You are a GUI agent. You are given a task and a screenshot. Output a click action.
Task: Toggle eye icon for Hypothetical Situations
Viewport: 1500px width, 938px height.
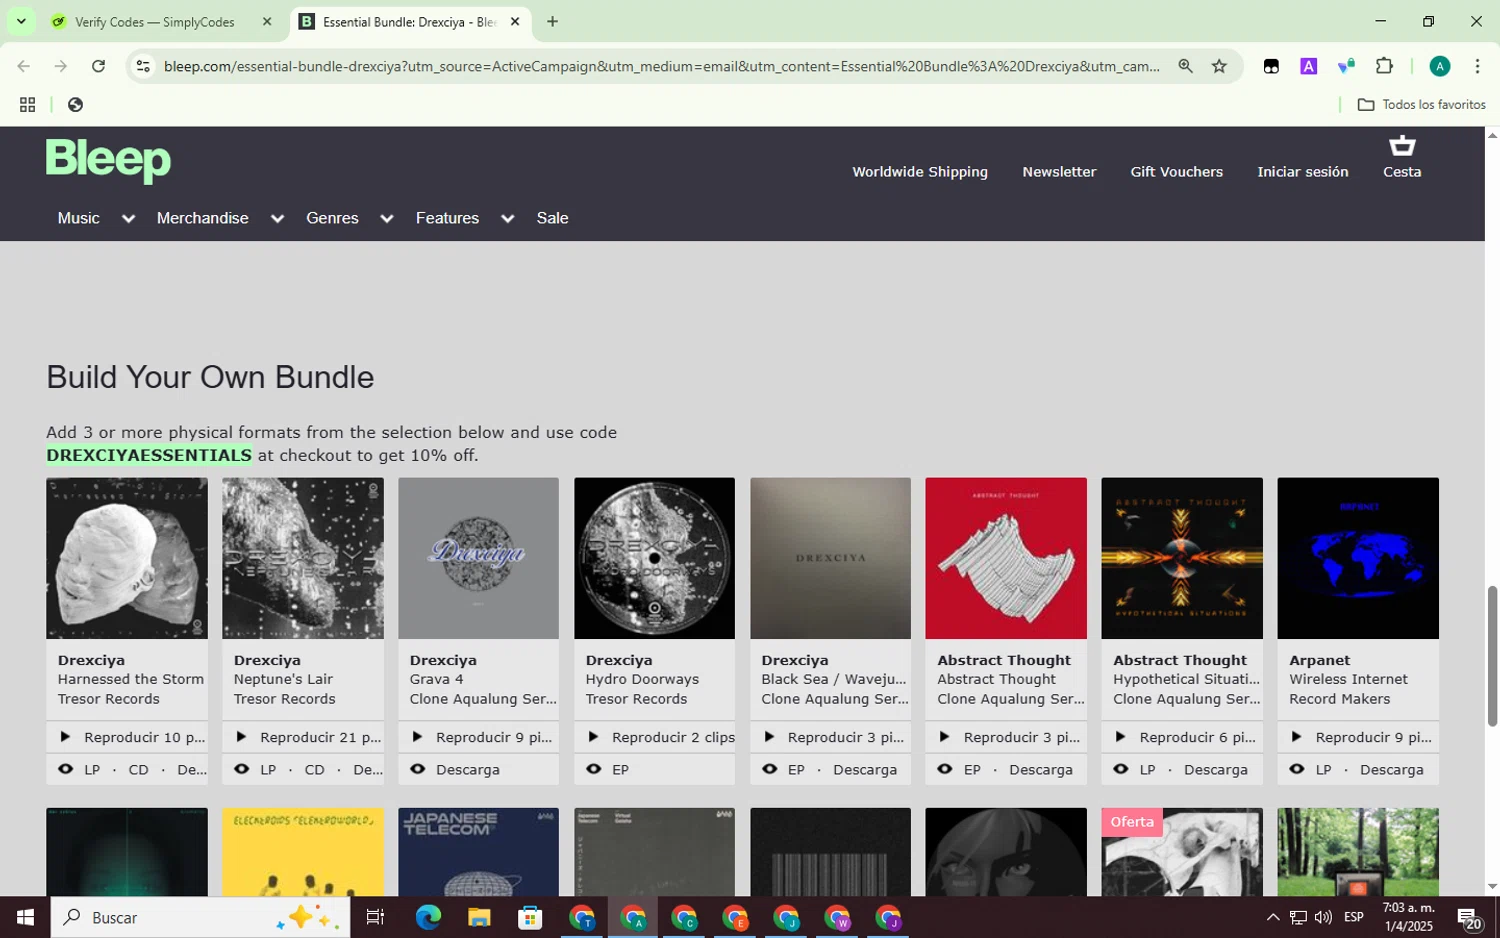click(x=1121, y=769)
